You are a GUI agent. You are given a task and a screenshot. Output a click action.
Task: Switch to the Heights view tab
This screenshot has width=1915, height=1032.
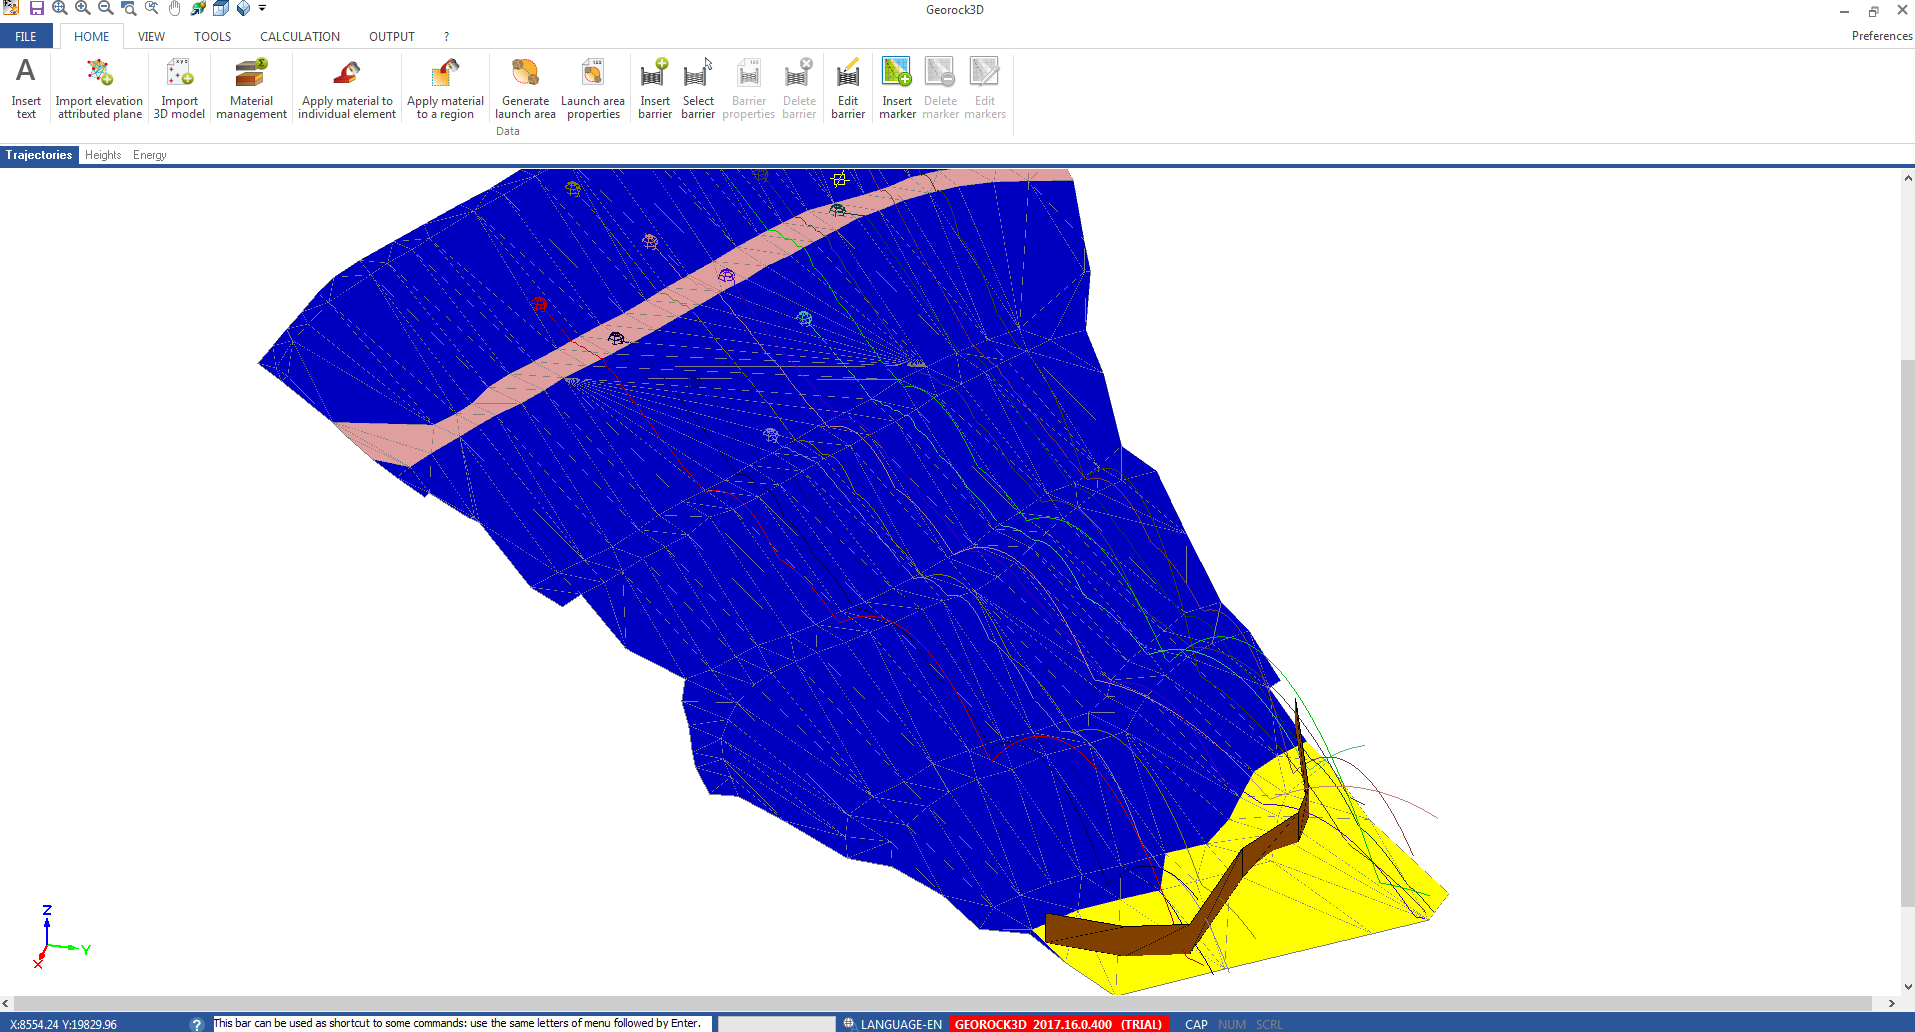pos(103,155)
